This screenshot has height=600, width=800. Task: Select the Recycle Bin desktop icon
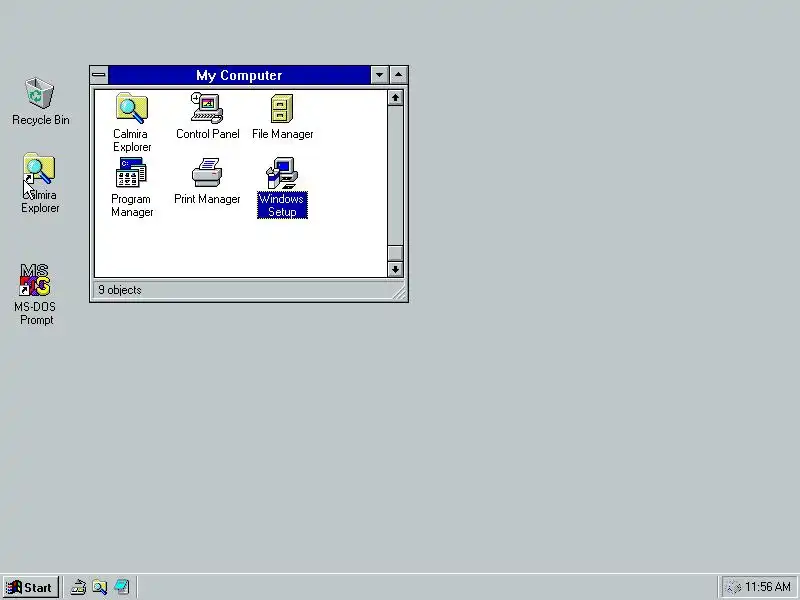pyautogui.click(x=39, y=93)
